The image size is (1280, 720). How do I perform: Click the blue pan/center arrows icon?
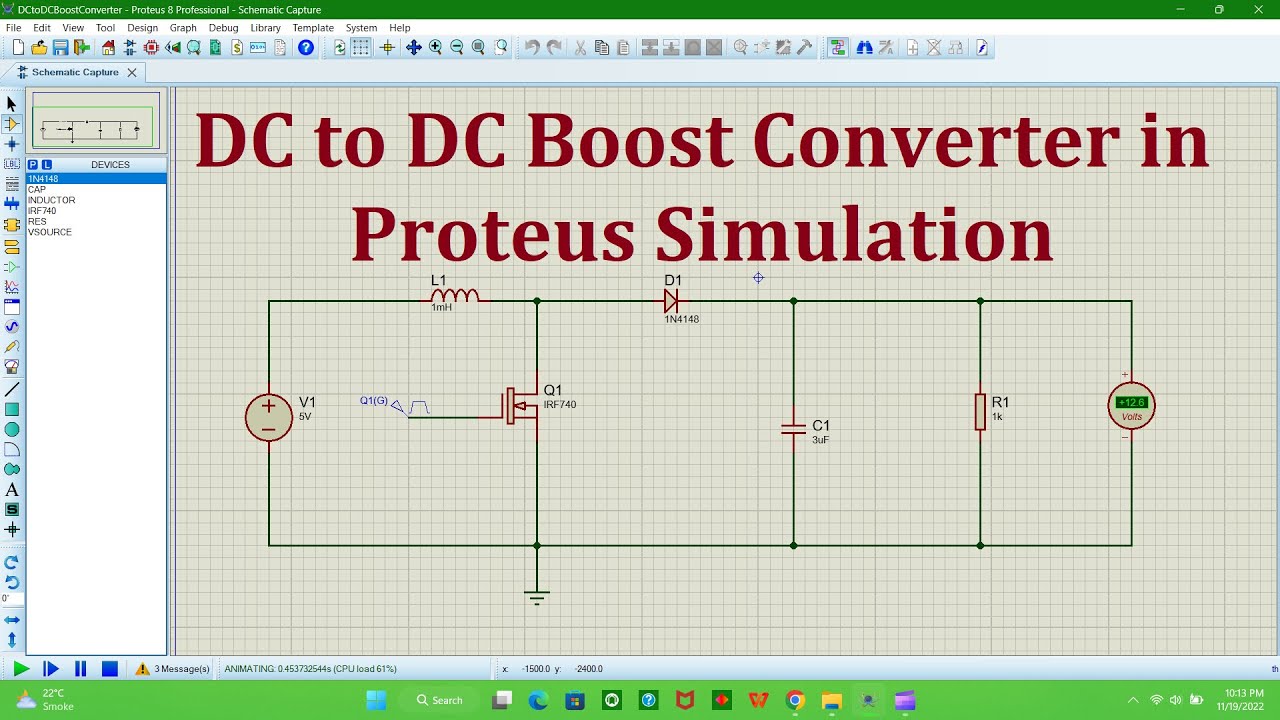pyautogui.click(x=414, y=47)
